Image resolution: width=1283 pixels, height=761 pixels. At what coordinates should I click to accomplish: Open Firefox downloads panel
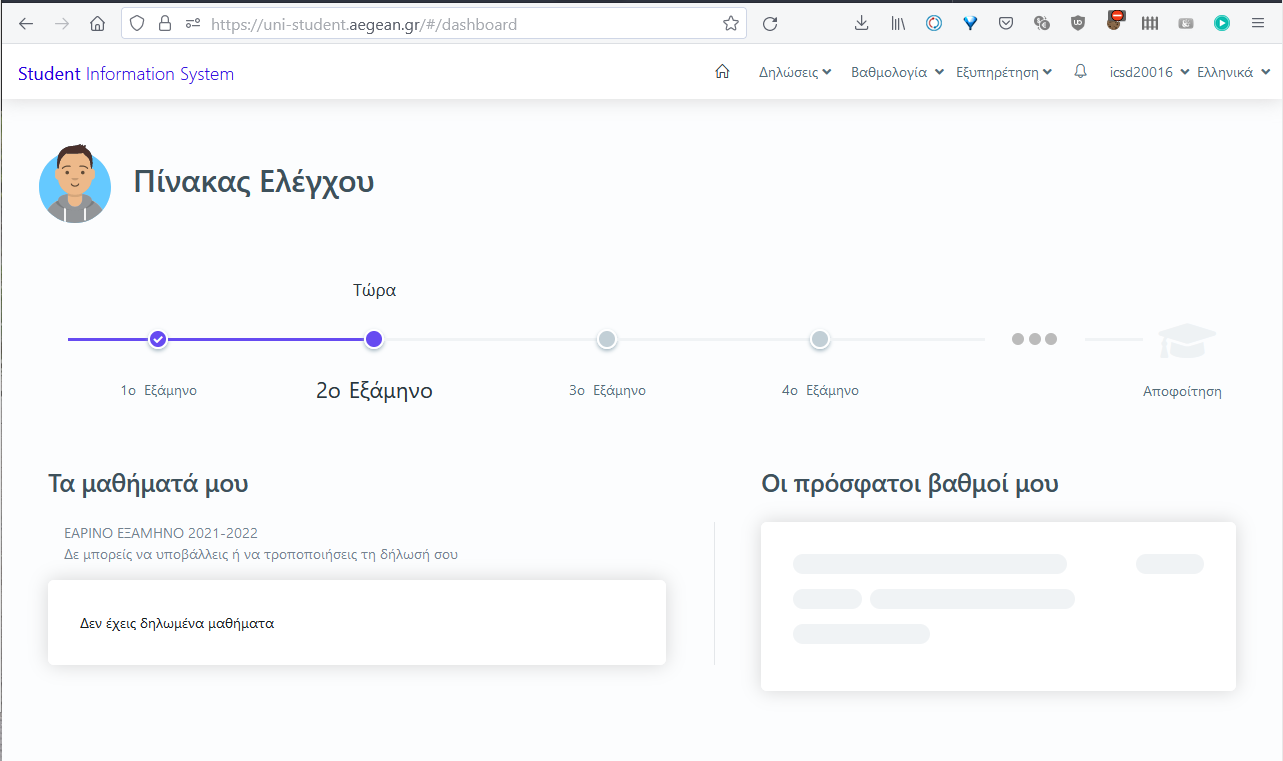[x=862, y=24]
